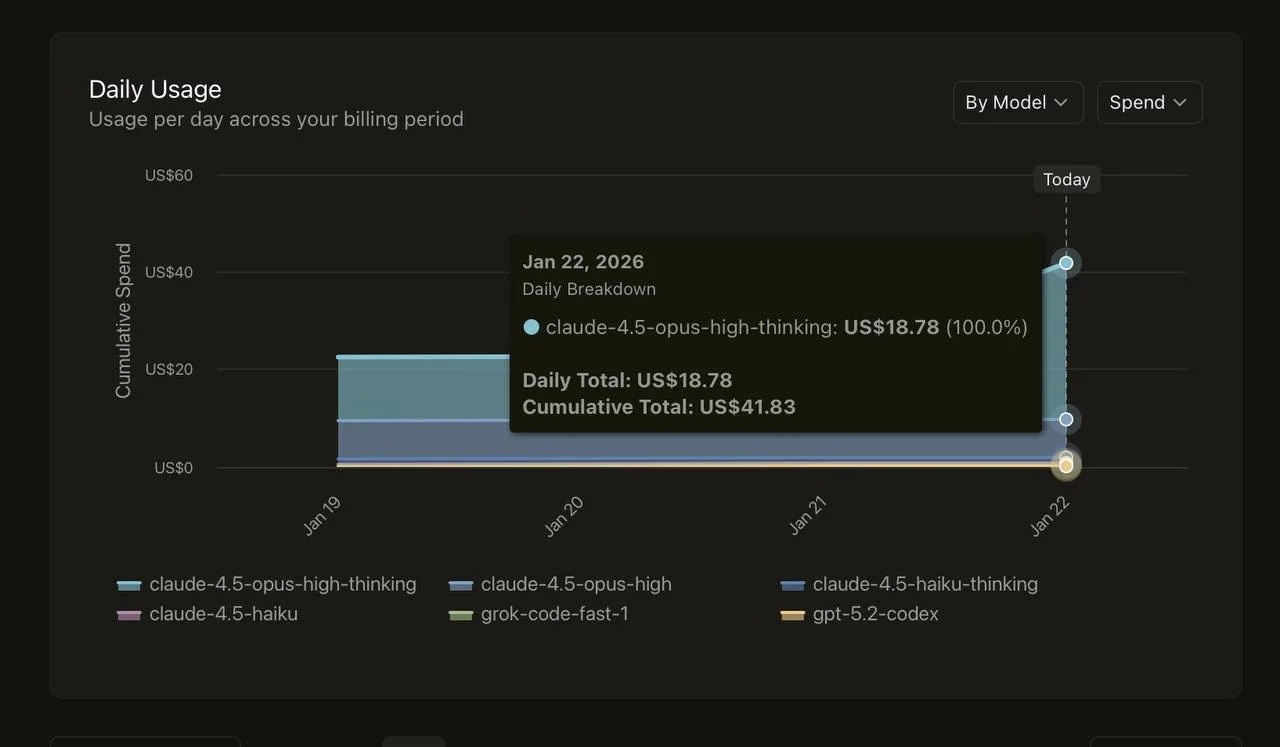Select the Jan 21 axis label

(x=808, y=516)
